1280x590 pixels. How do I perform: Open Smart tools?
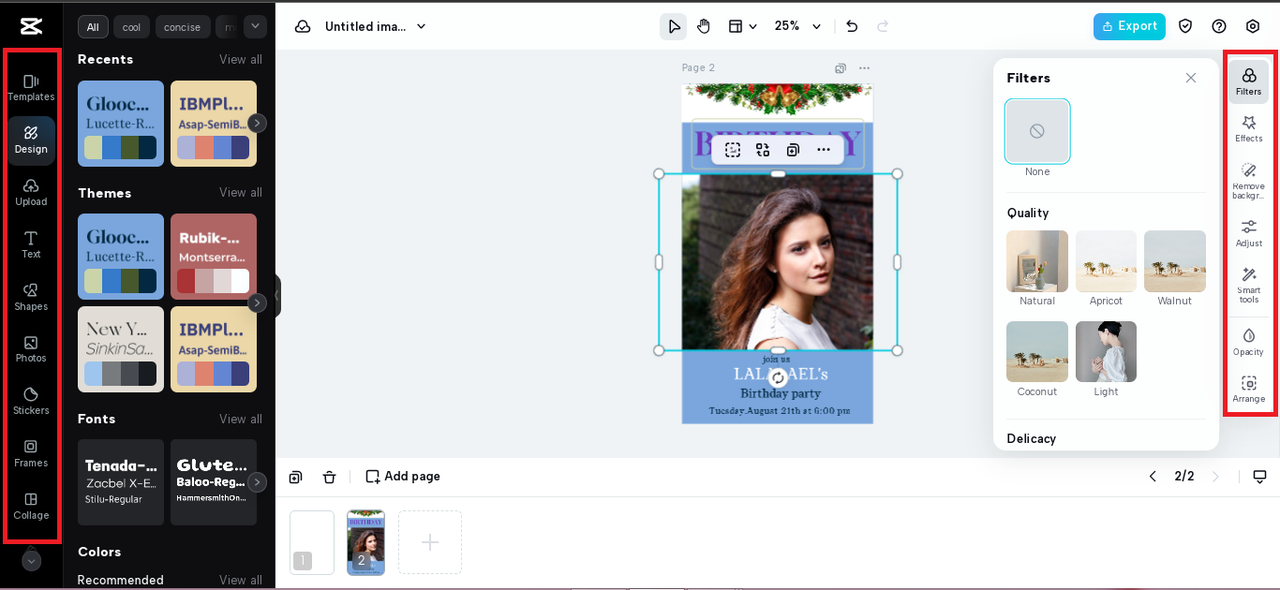[1249, 285]
